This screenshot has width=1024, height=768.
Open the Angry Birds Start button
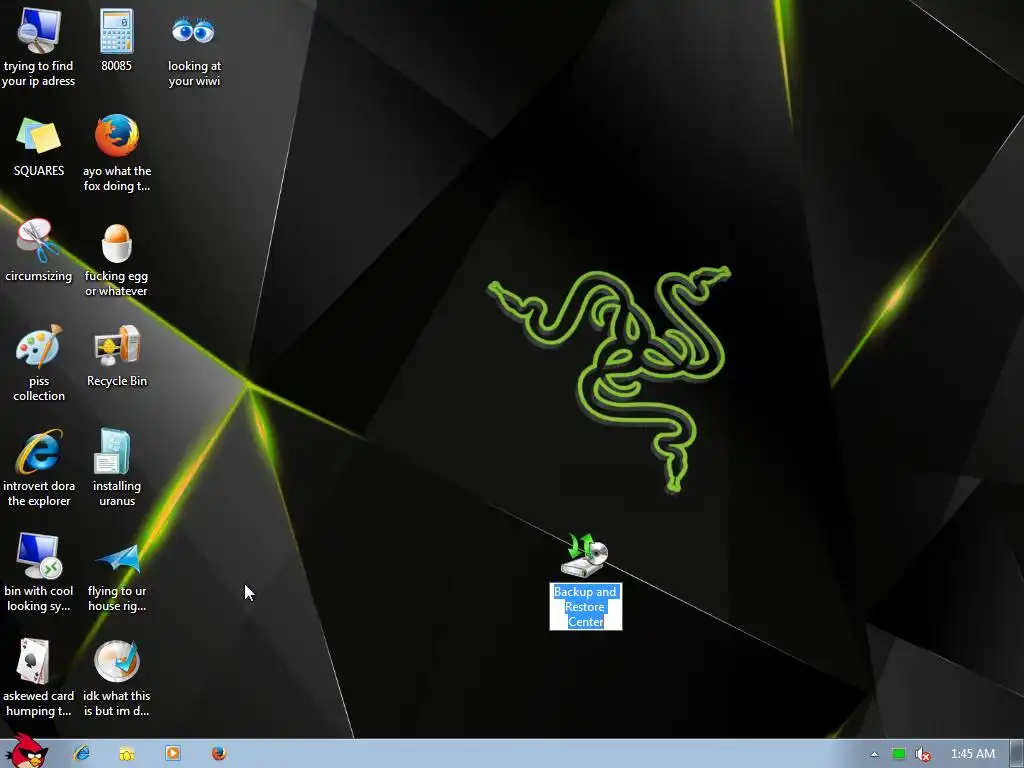coord(26,751)
